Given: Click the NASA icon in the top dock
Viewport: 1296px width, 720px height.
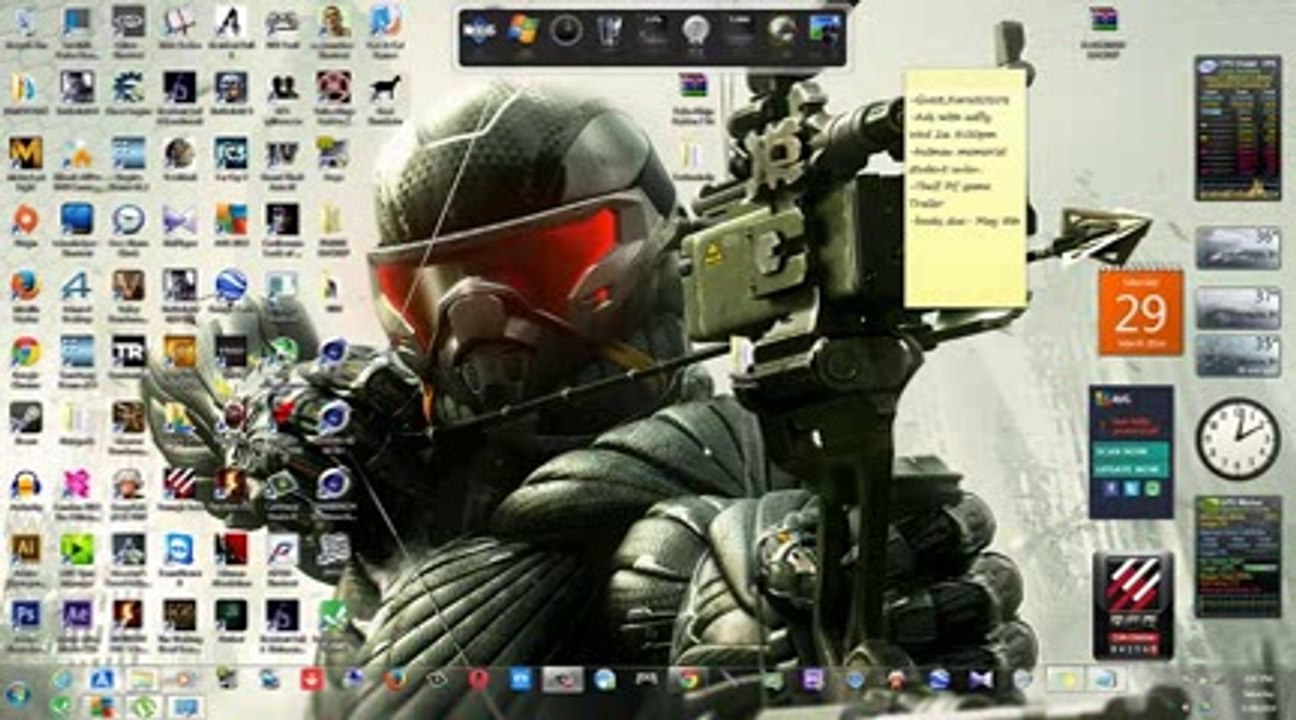Looking at the screenshot, I should pyautogui.click(x=480, y=31).
